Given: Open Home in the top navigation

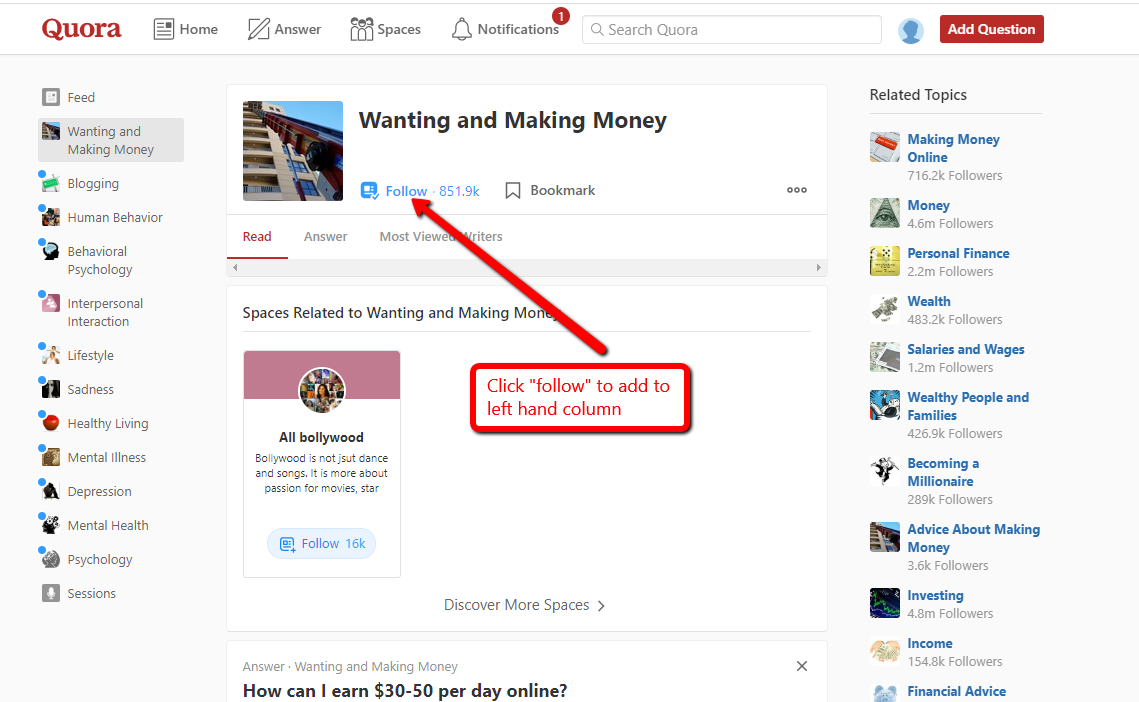Looking at the screenshot, I should point(186,29).
